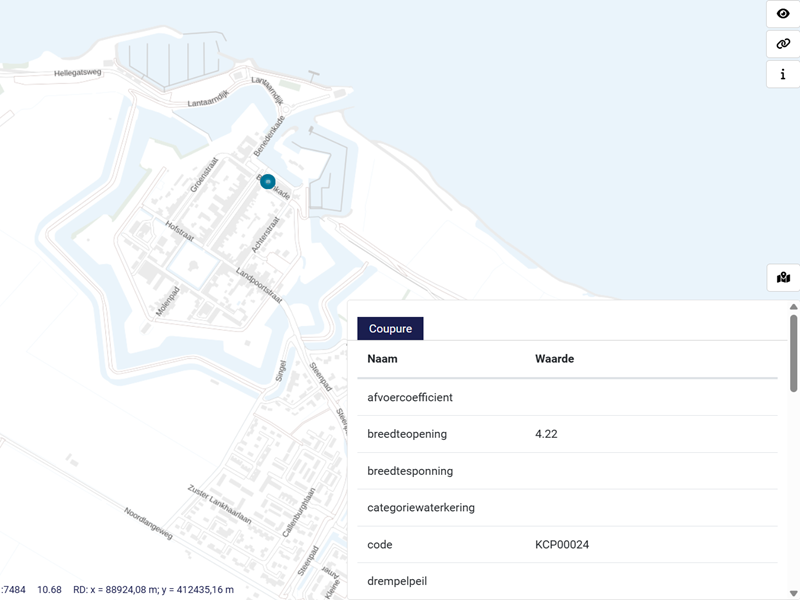Click the Waarde column header
The width and height of the screenshot is (800, 600).
click(x=554, y=359)
